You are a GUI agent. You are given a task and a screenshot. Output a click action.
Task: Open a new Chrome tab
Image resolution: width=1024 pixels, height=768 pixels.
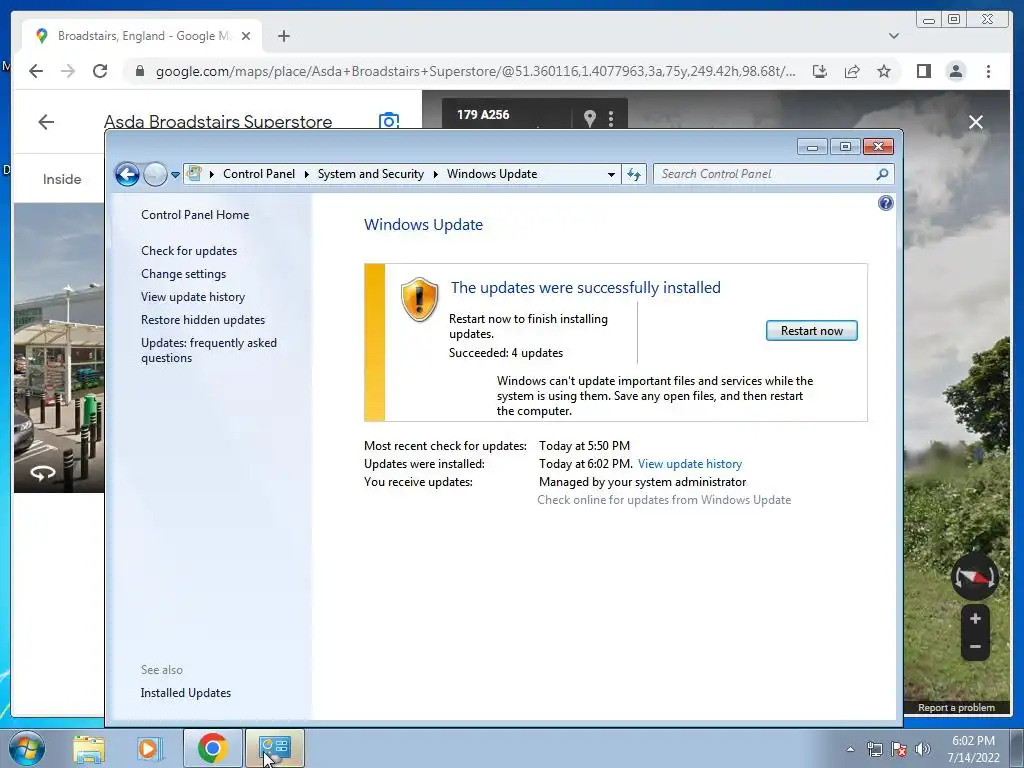tap(283, 36)
